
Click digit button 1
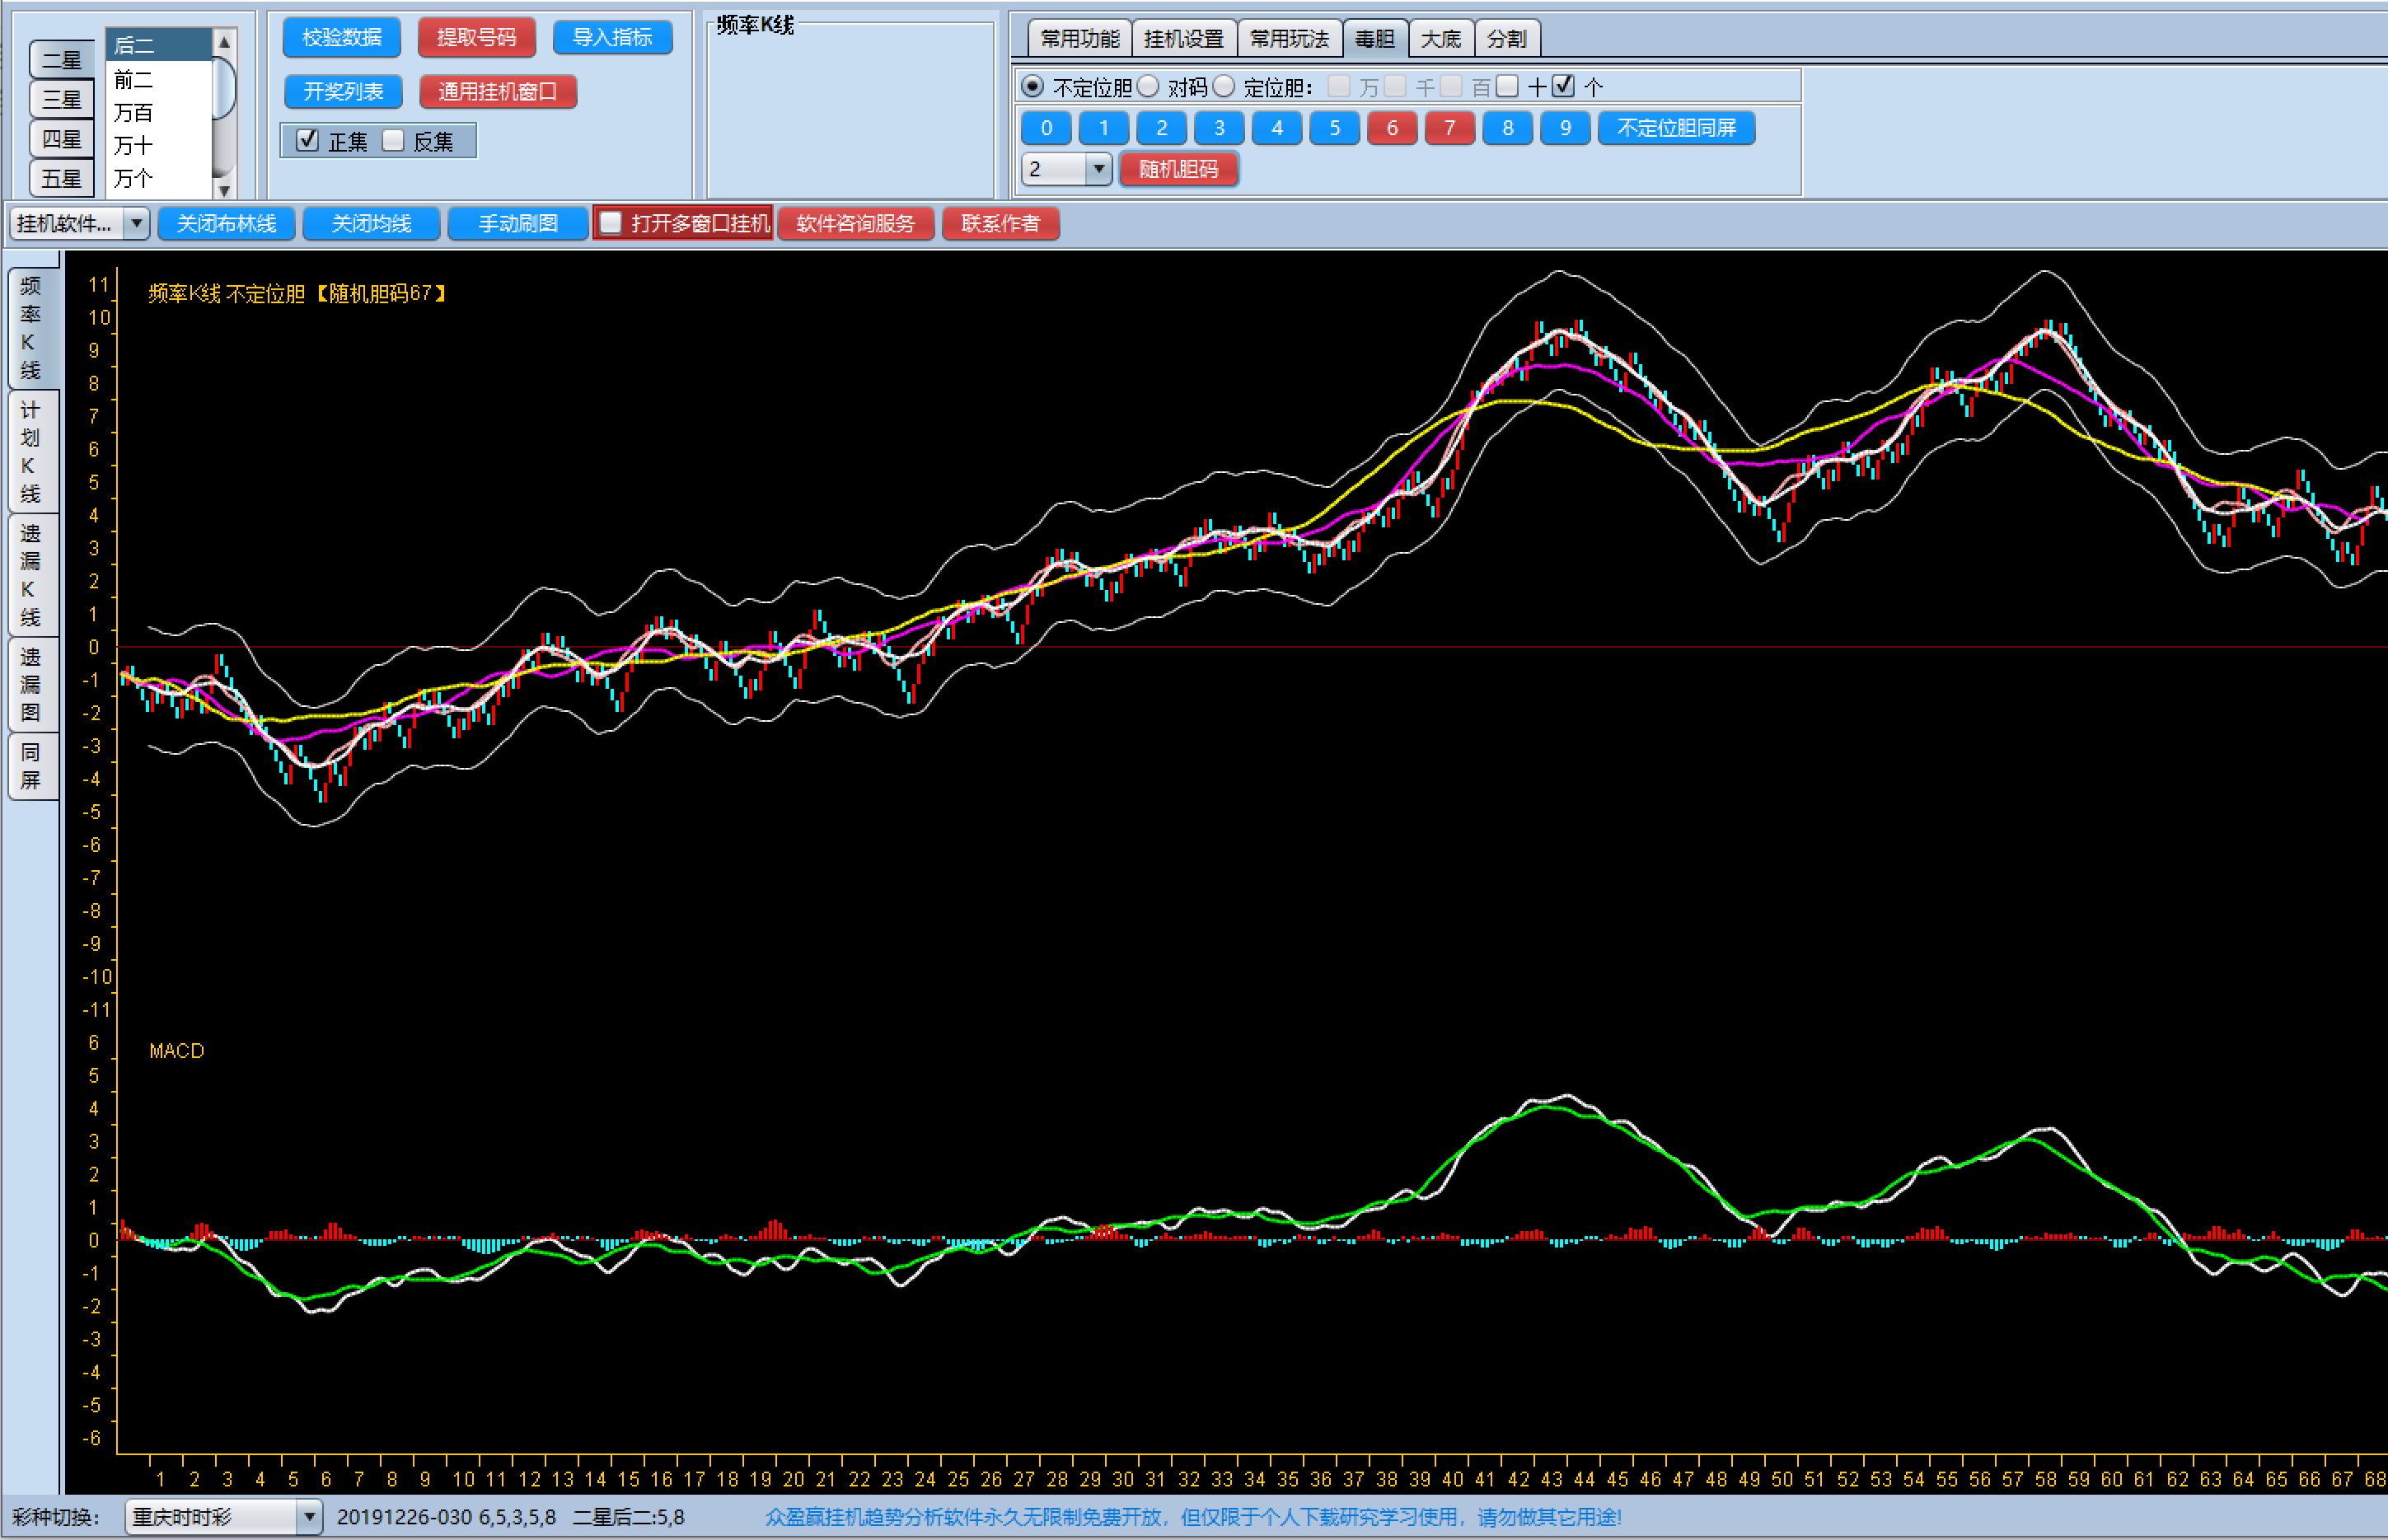[1104, 128]
